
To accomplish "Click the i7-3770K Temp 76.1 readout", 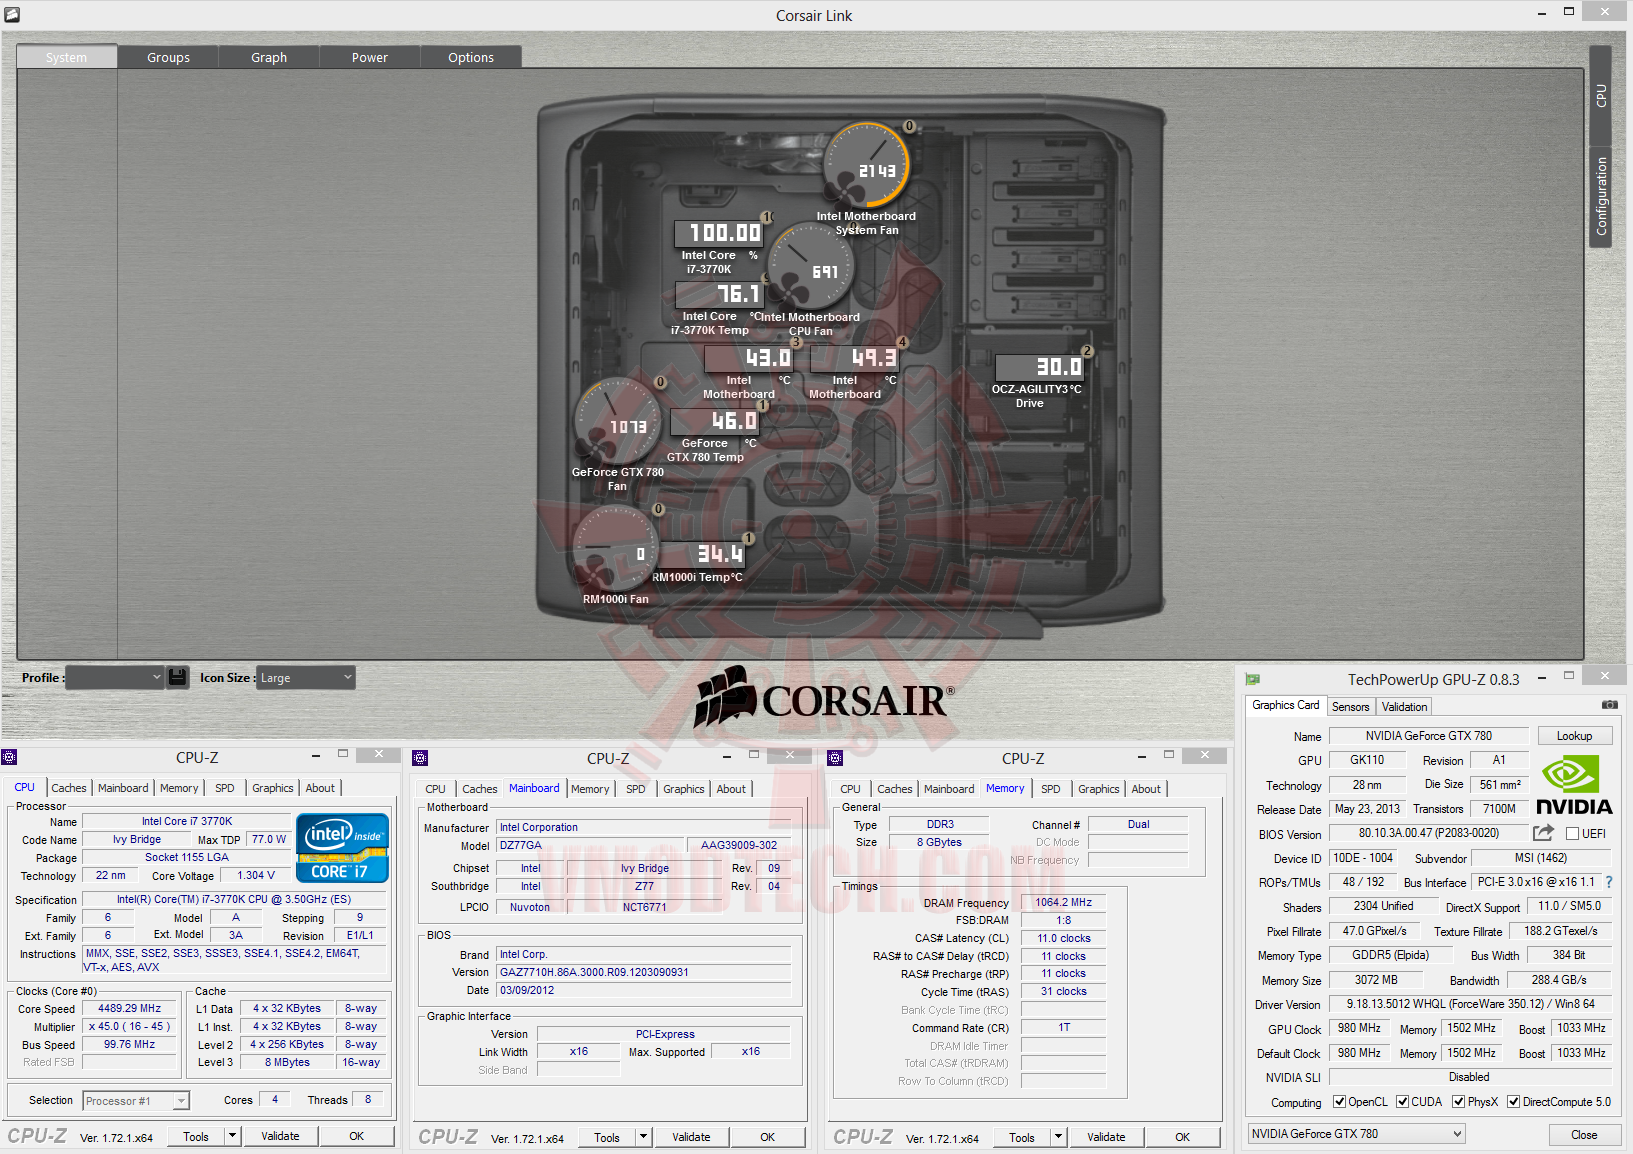I will click(719, 294).
